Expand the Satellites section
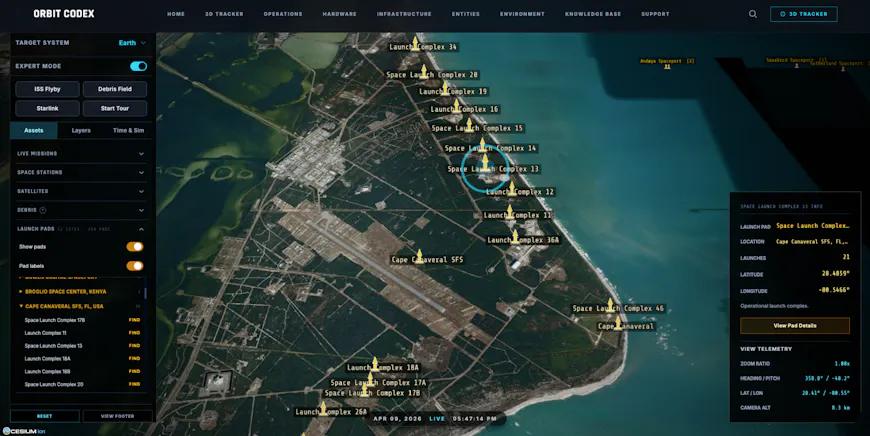 [81, 191]
